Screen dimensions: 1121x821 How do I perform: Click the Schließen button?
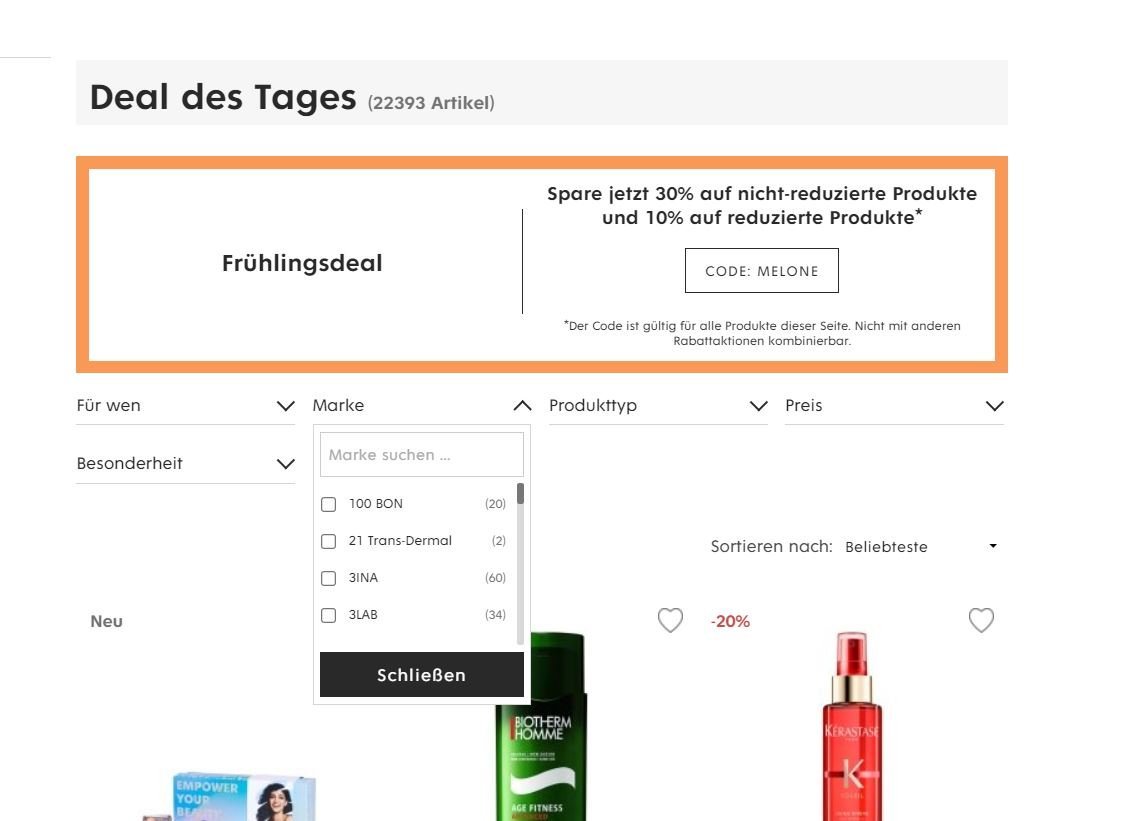(422, 674)
